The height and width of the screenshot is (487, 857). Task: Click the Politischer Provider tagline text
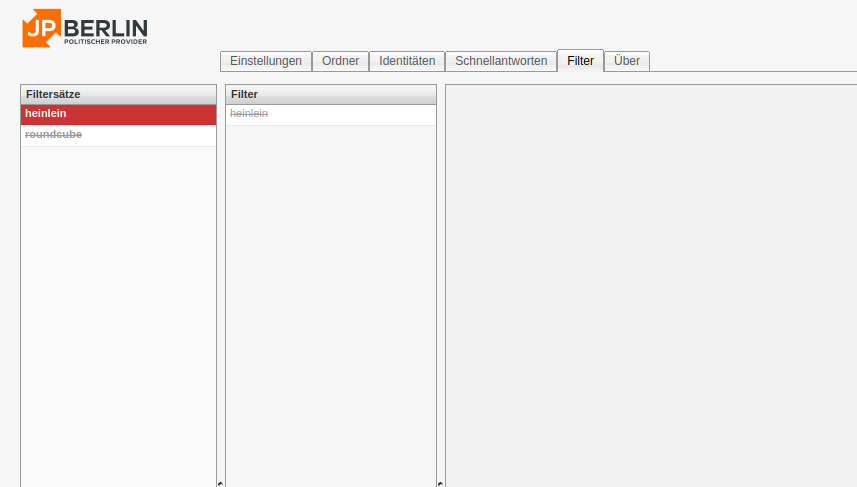pos(105,42)
